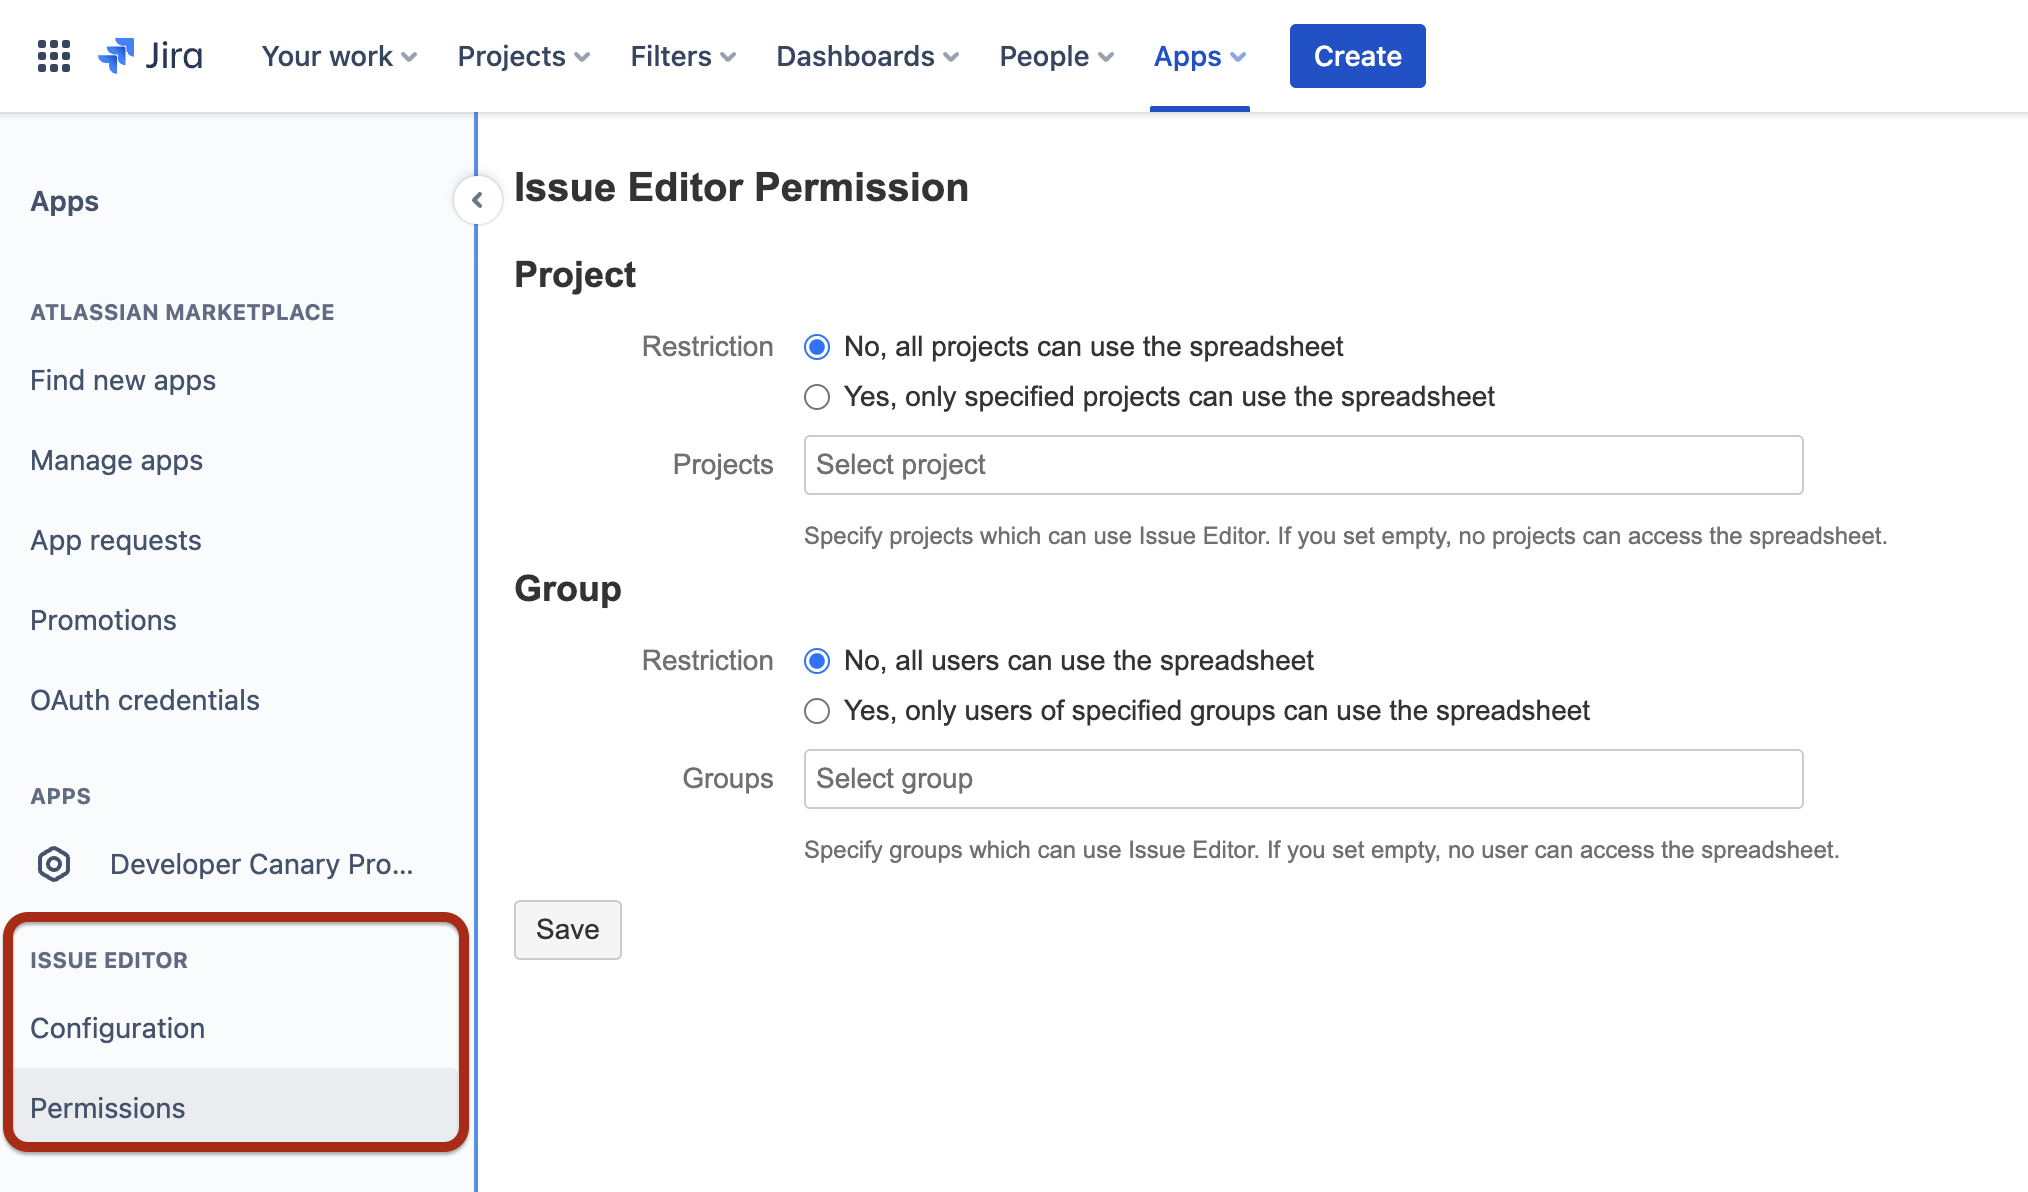The width and height of the screenshot is (2028, 1192).
Task: Open Manage apps in the sidebar
Action: click(117, 460)
